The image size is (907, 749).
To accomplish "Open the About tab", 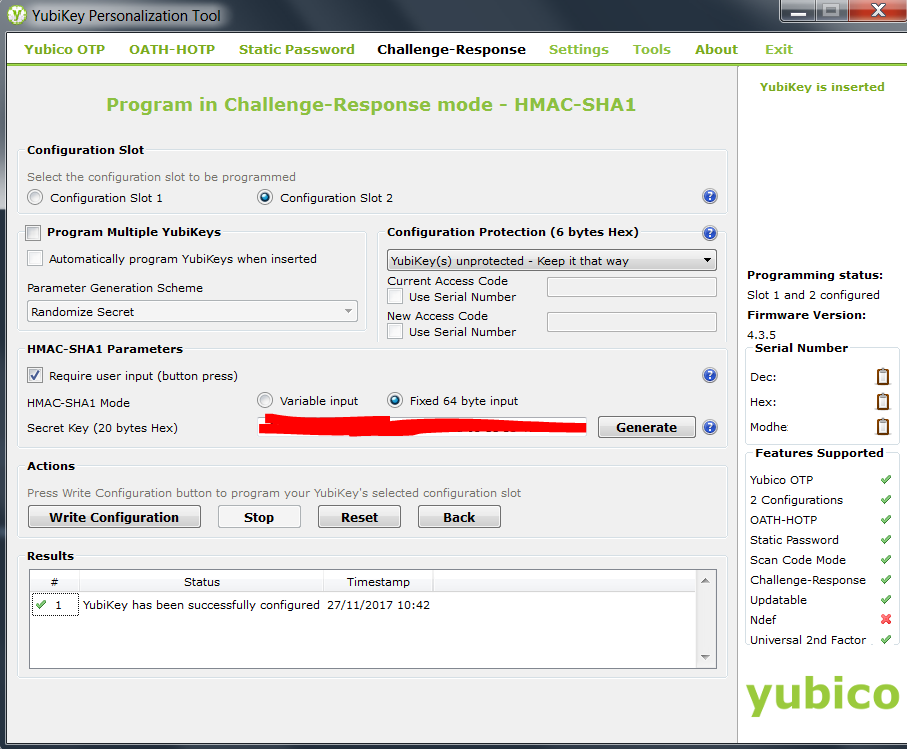I will coord(716,49).
